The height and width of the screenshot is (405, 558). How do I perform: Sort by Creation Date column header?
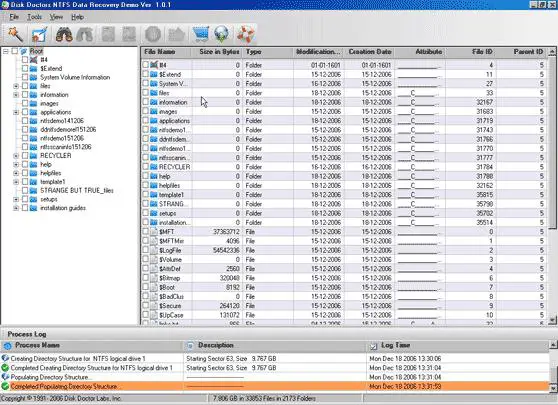tap(369, 52)
